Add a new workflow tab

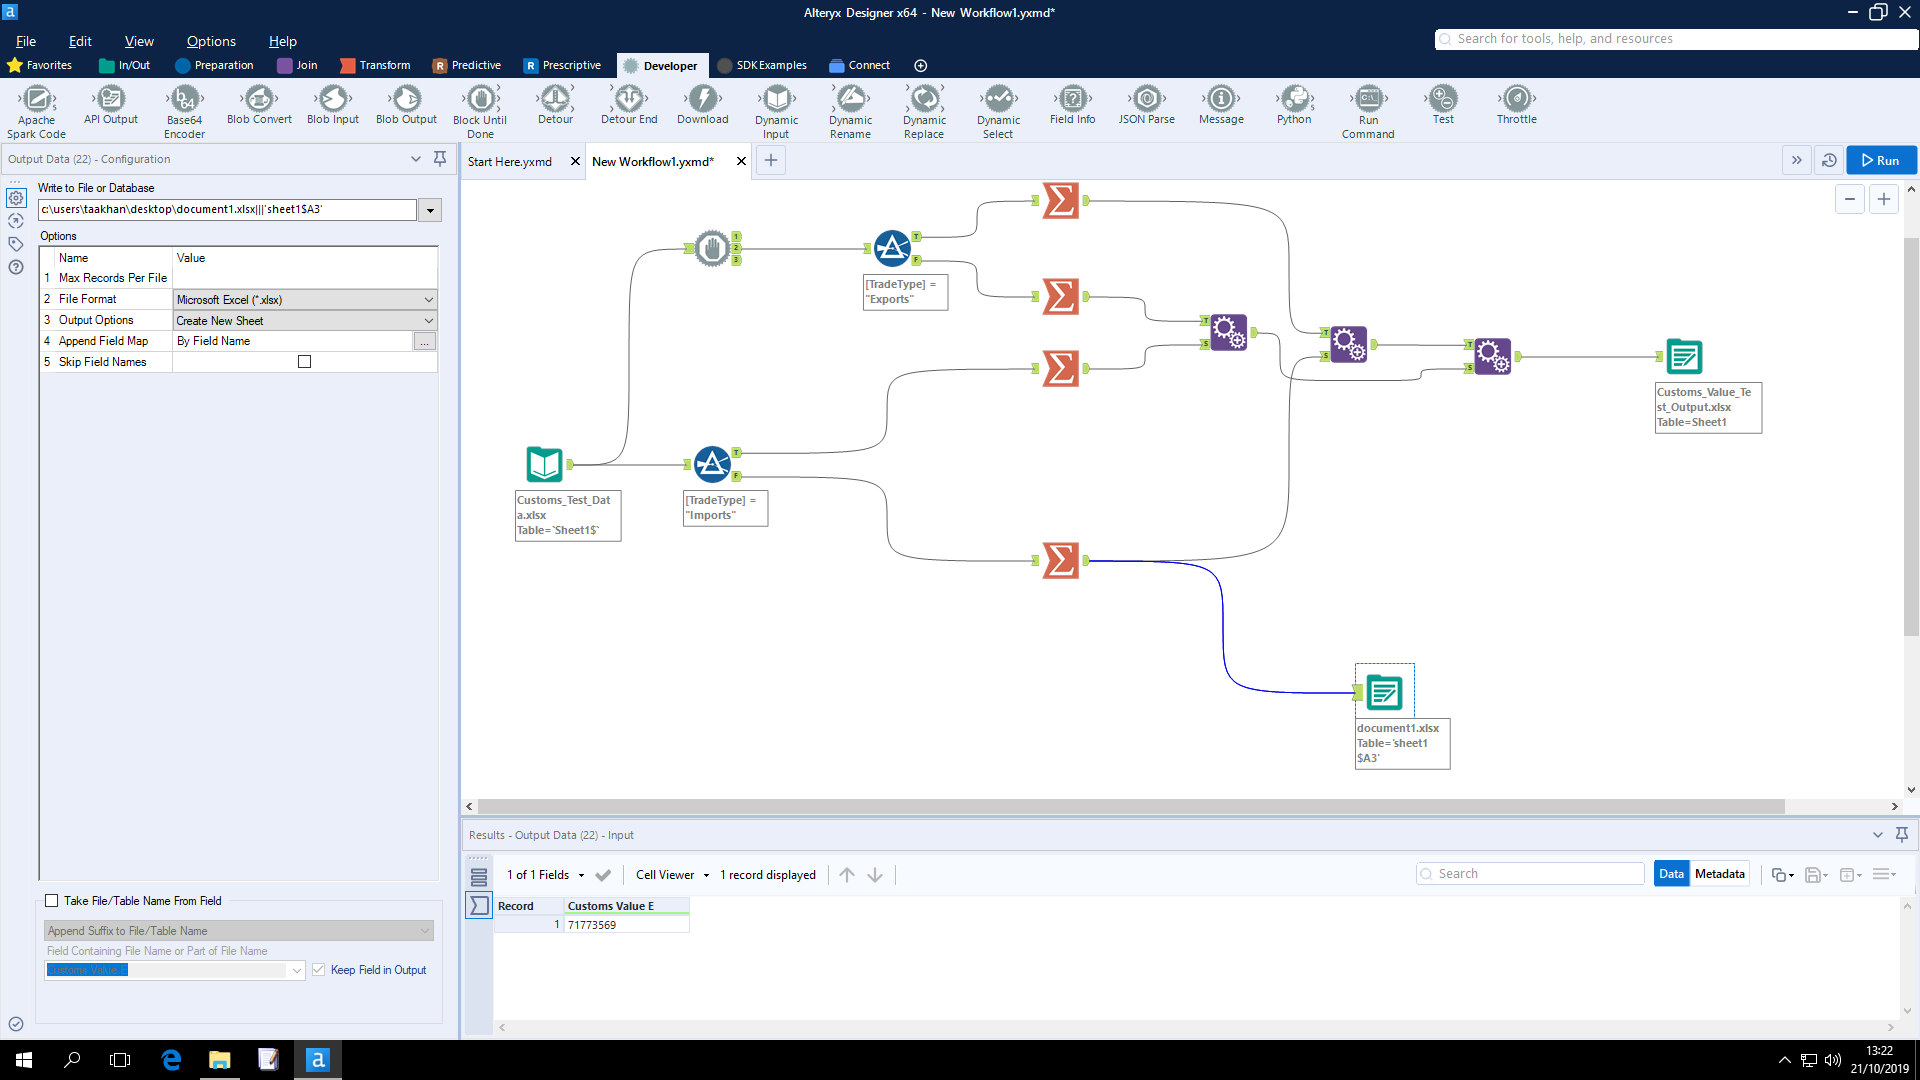771,160
